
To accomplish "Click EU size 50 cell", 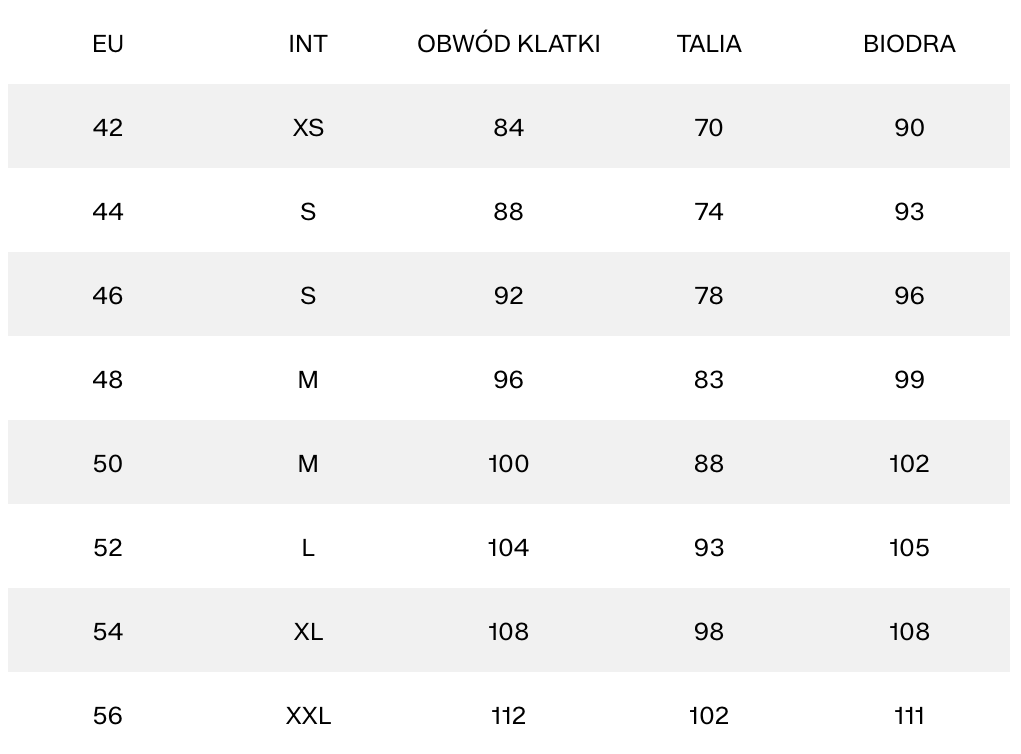I will [108, 464].
